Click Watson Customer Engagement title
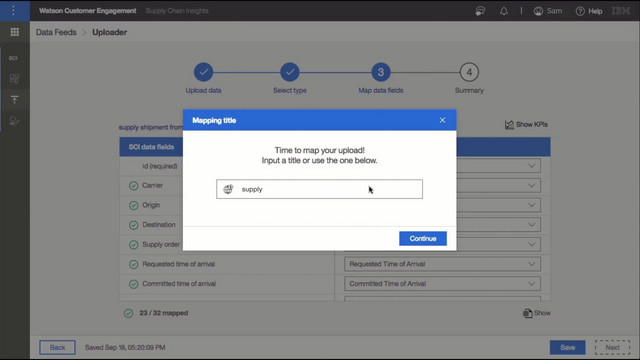Screen dimensions: 640x360 (88, 11)
